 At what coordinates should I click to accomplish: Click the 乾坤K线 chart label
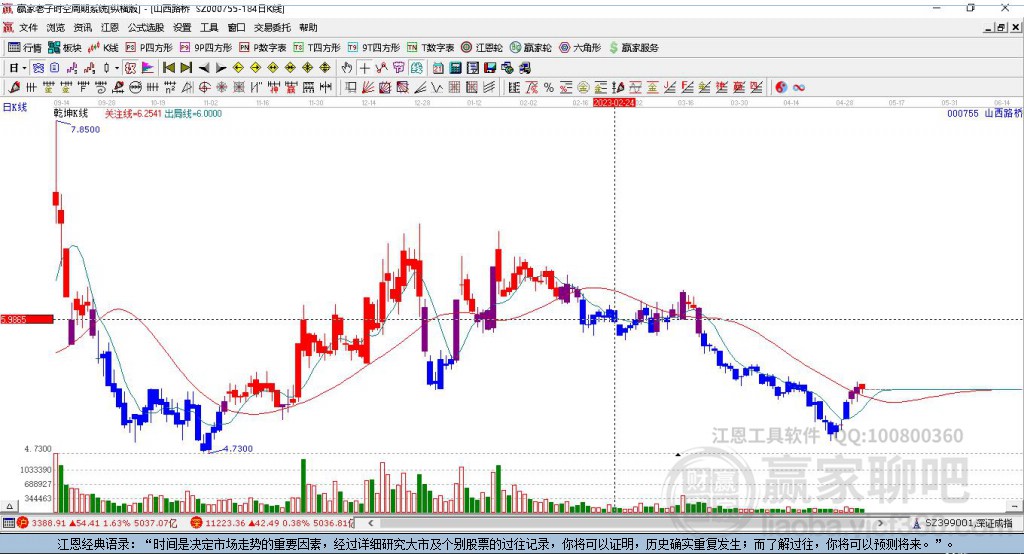tap(71, 114)
